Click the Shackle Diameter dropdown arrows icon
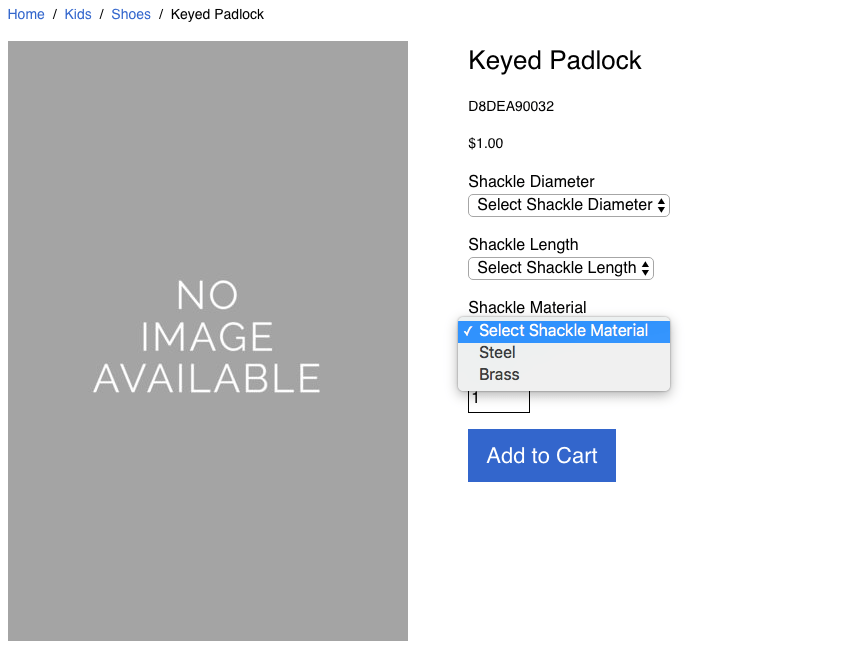 [x=661, y=205]
